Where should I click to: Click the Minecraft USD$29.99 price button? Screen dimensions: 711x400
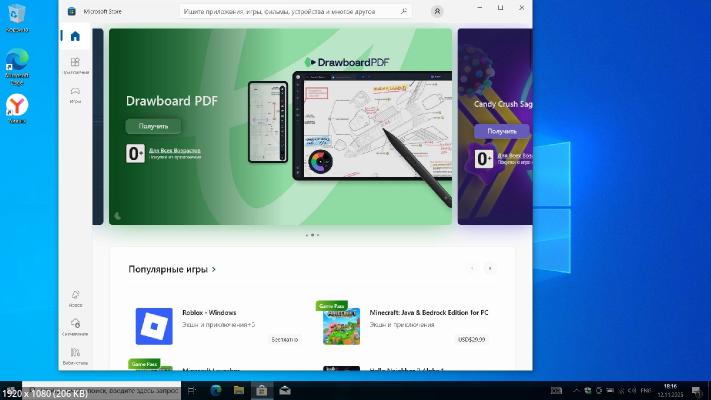pyautogui.click(x=472, y=339)
